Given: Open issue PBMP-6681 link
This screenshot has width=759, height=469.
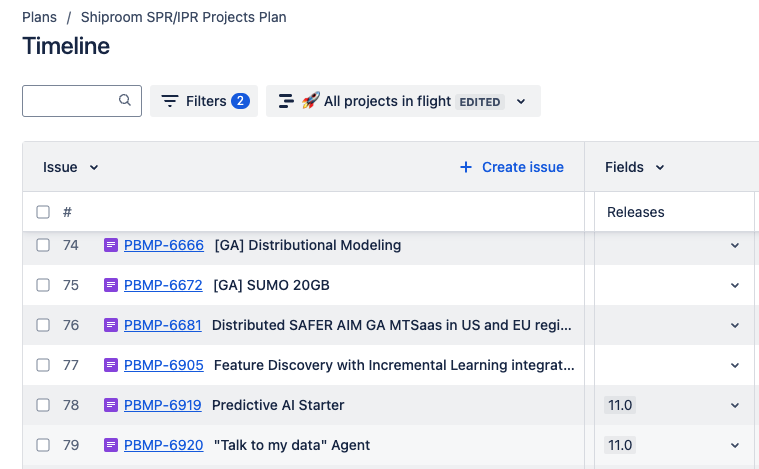Looking at the screenshot, I should point(163,325).
